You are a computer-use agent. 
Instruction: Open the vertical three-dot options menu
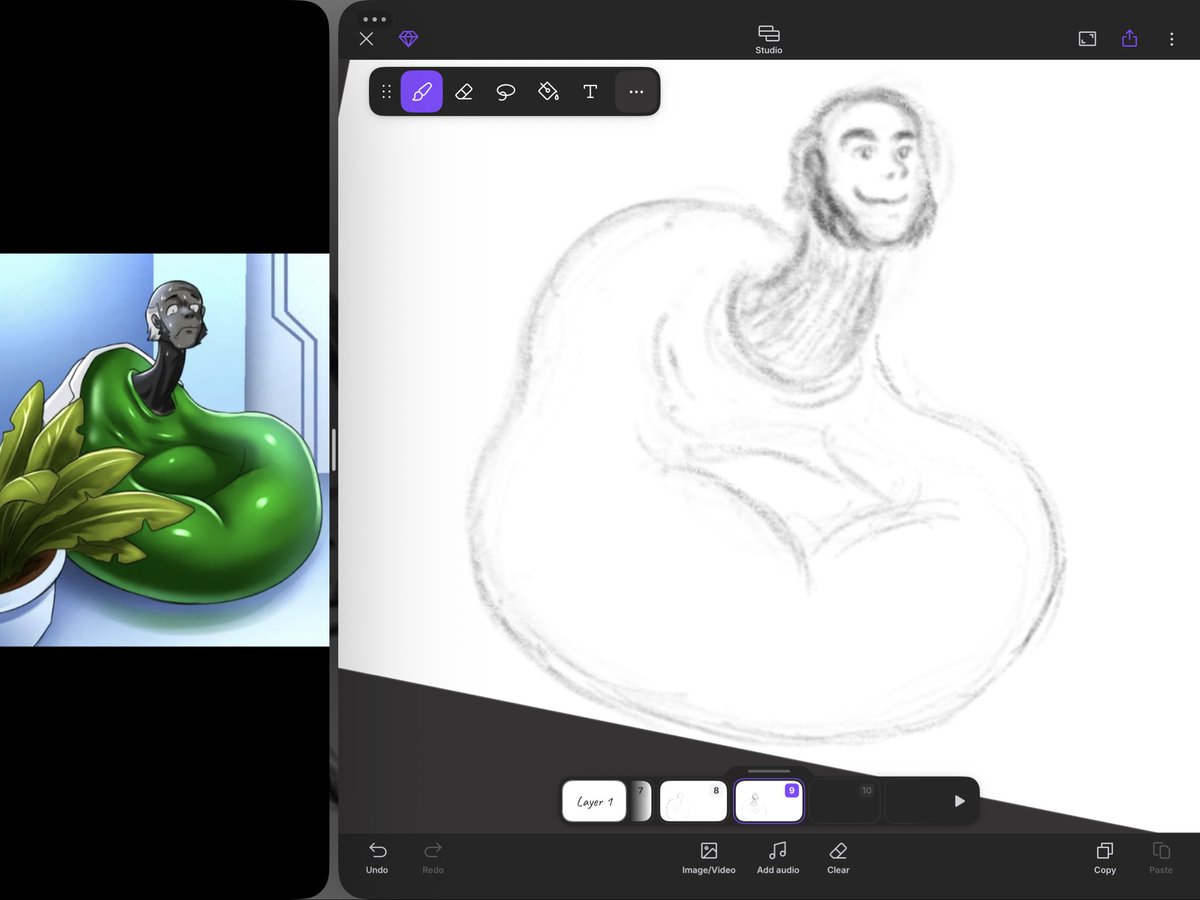(x=1171, y=39)
